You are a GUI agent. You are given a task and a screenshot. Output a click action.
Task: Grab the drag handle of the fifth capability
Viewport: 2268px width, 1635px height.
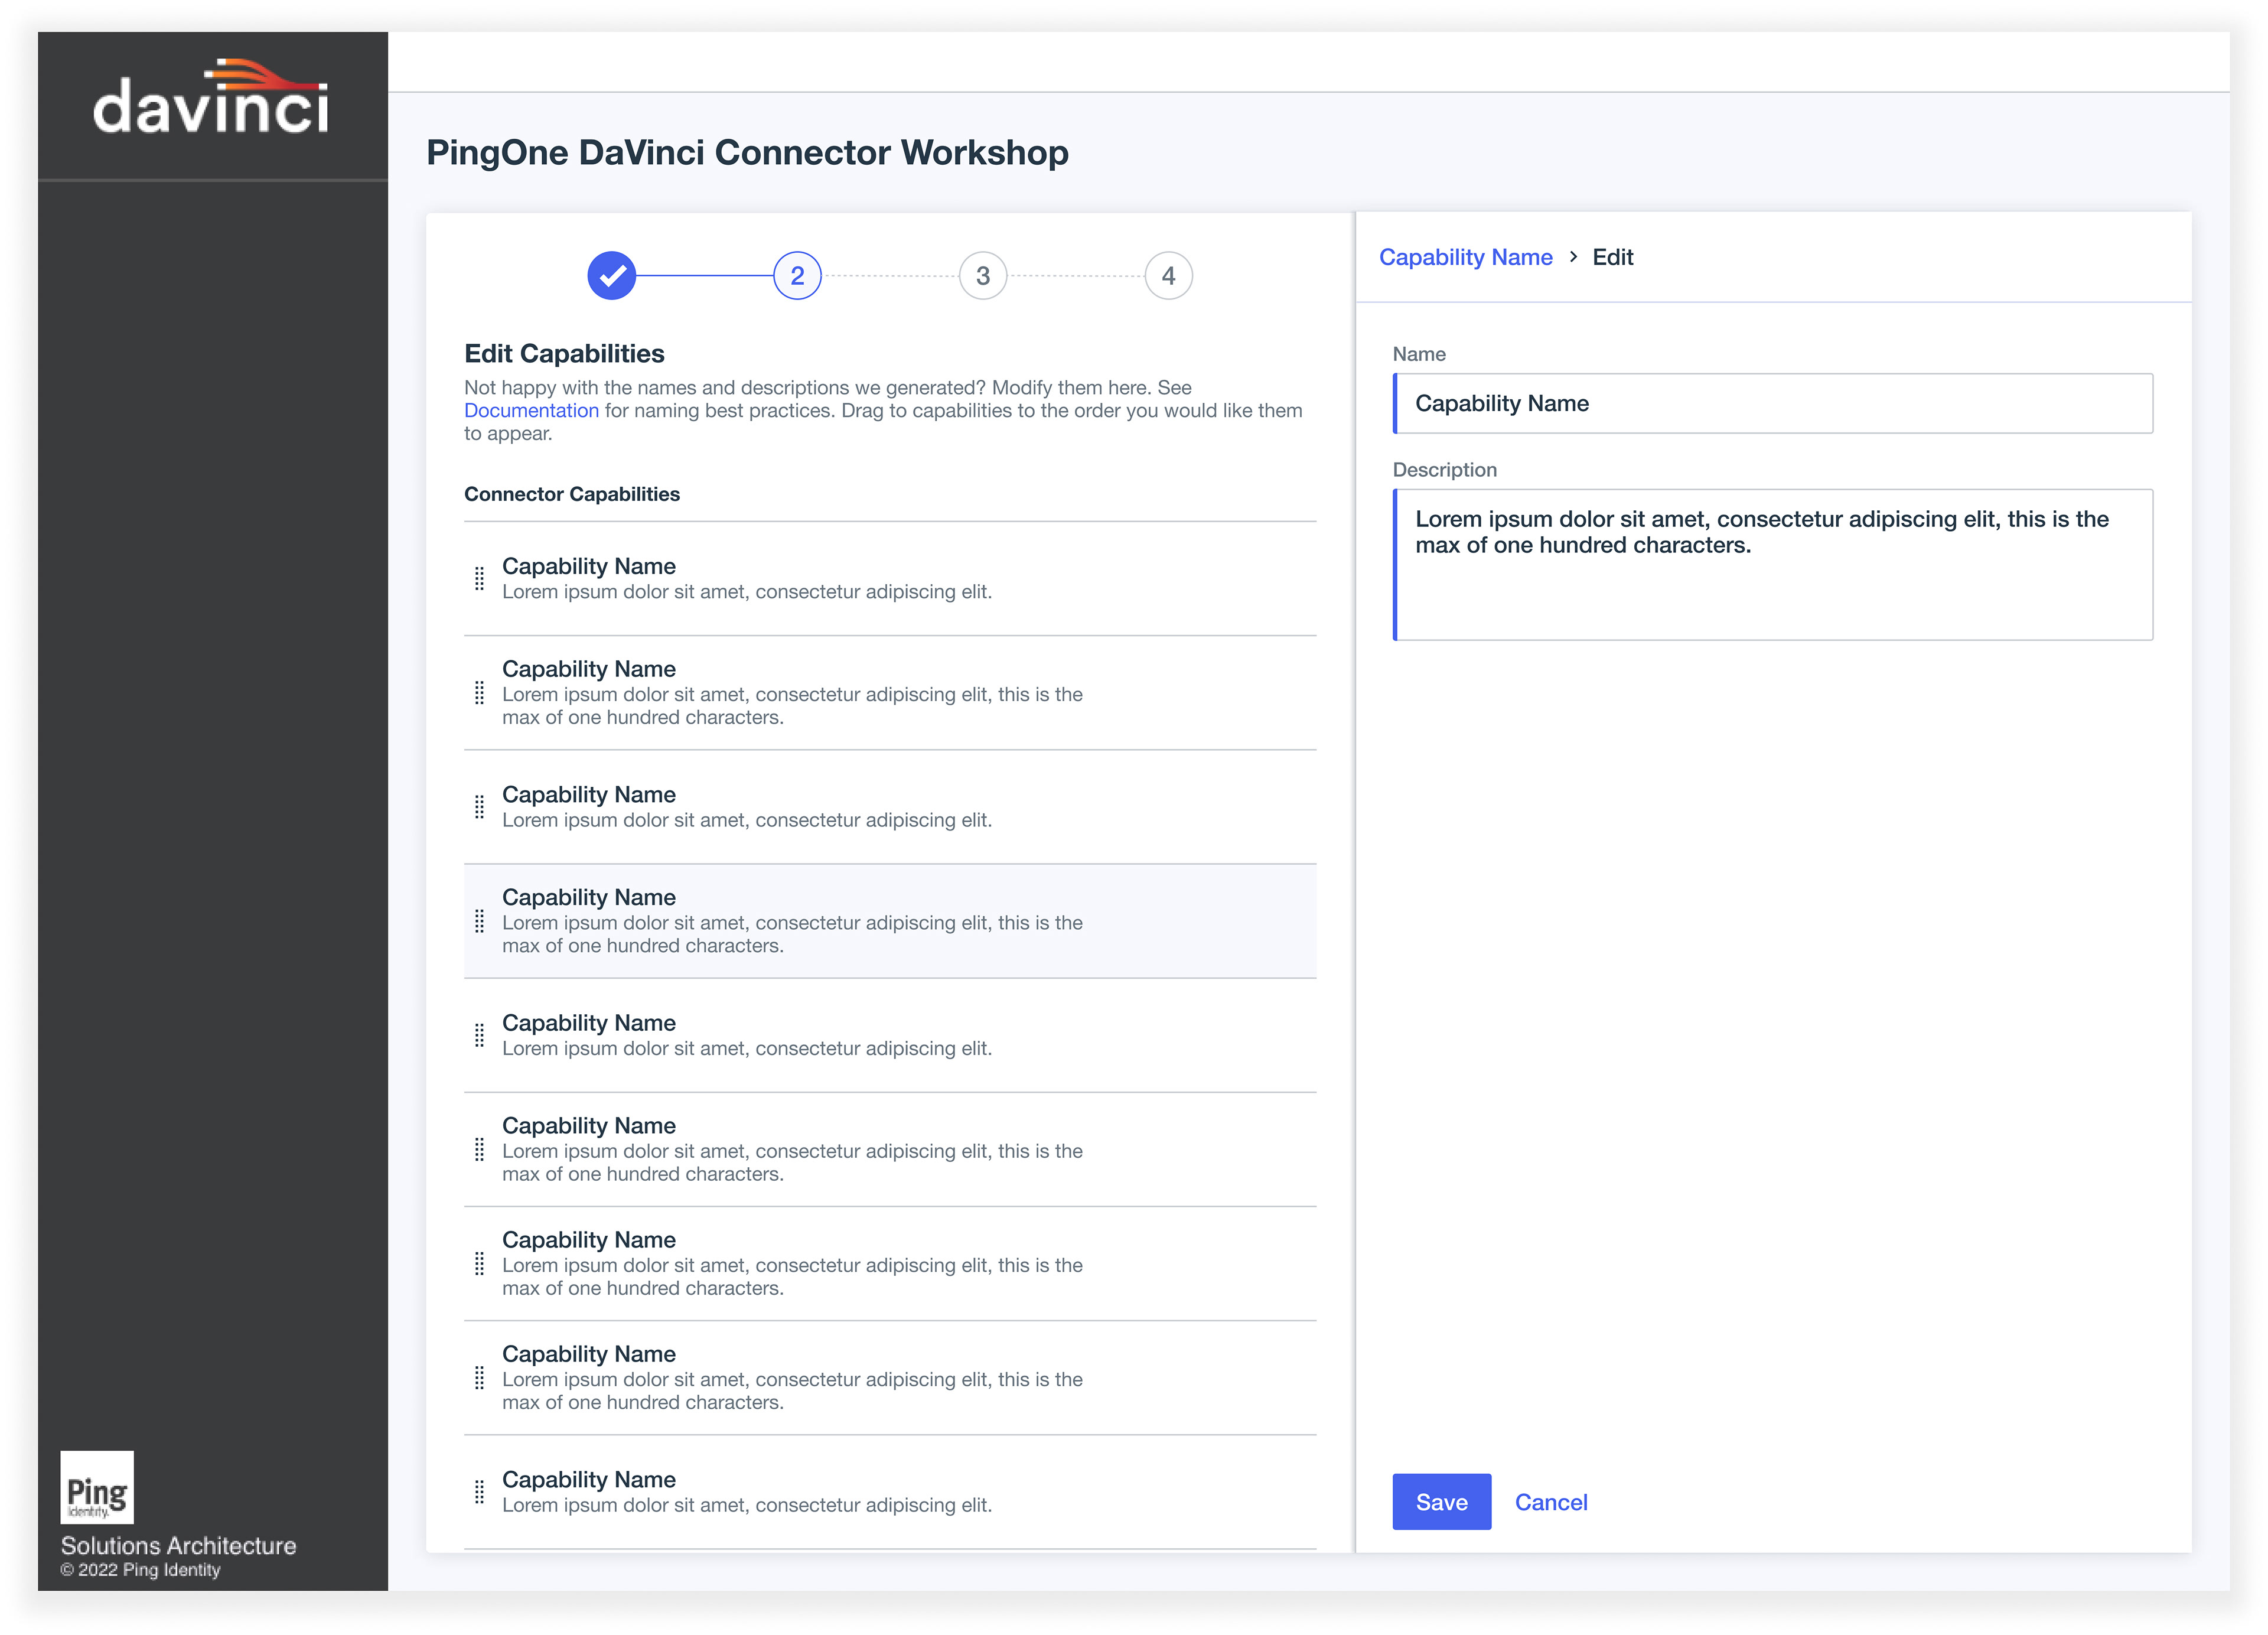point(479,1035)
